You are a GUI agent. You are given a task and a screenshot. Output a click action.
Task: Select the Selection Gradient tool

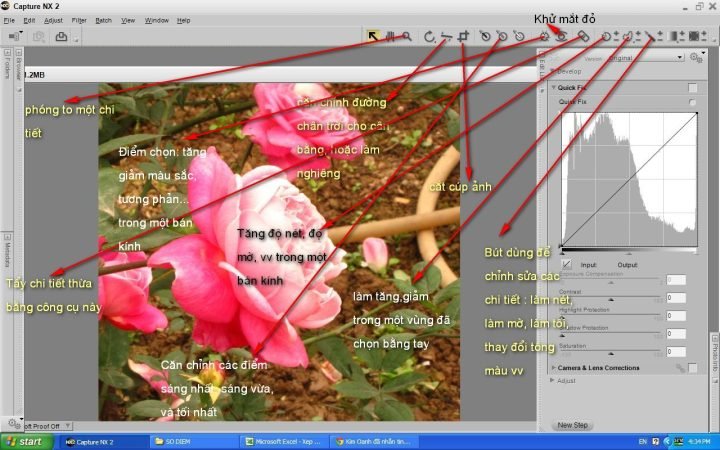(x=672, y=36)
